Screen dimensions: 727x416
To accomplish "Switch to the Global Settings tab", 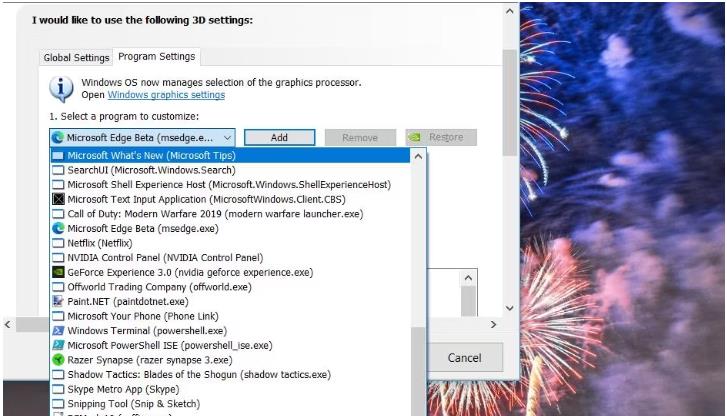I will [x=77, y=58].
